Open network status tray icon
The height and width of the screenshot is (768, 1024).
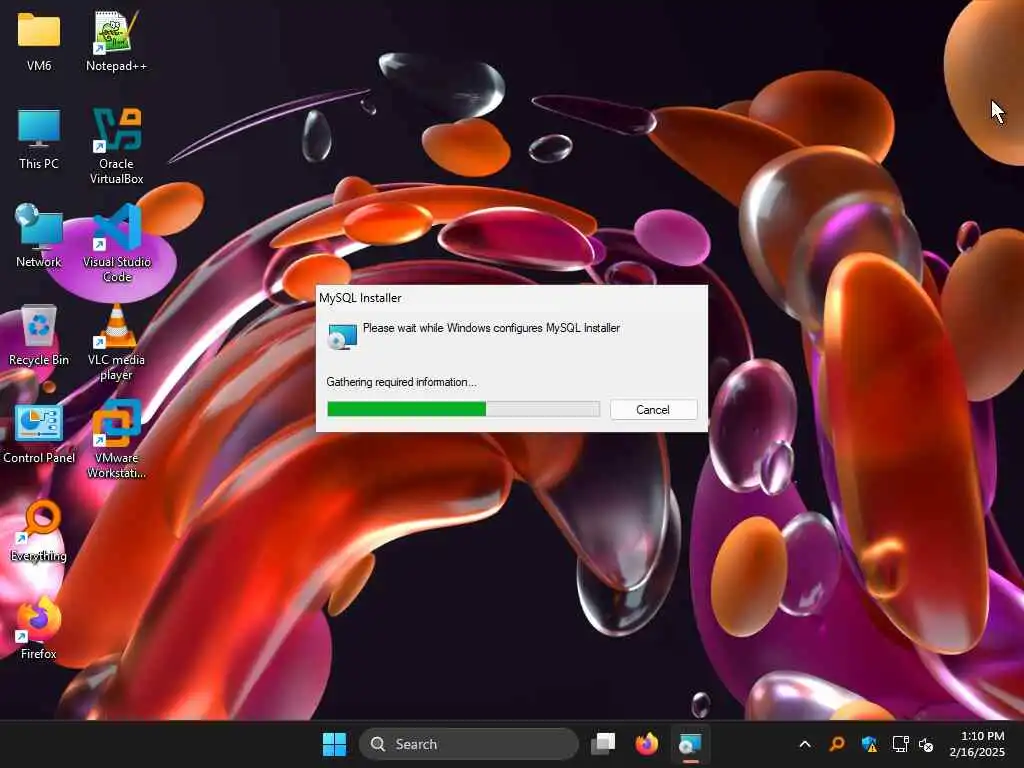(x=901, y=744)
